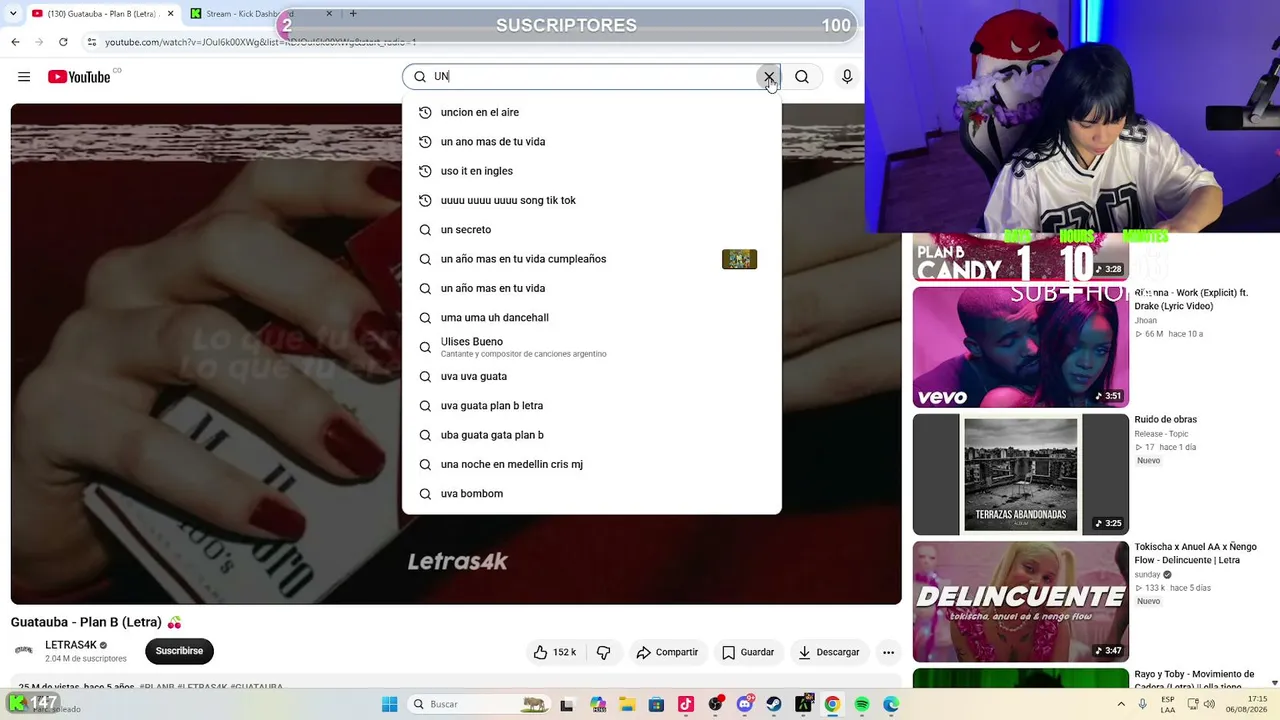Select the Ulises Bueno artist suggestion
Image resolution: width=1280 pixels, height=720 pixels.
pyautogui.click(x=591, y=347)
